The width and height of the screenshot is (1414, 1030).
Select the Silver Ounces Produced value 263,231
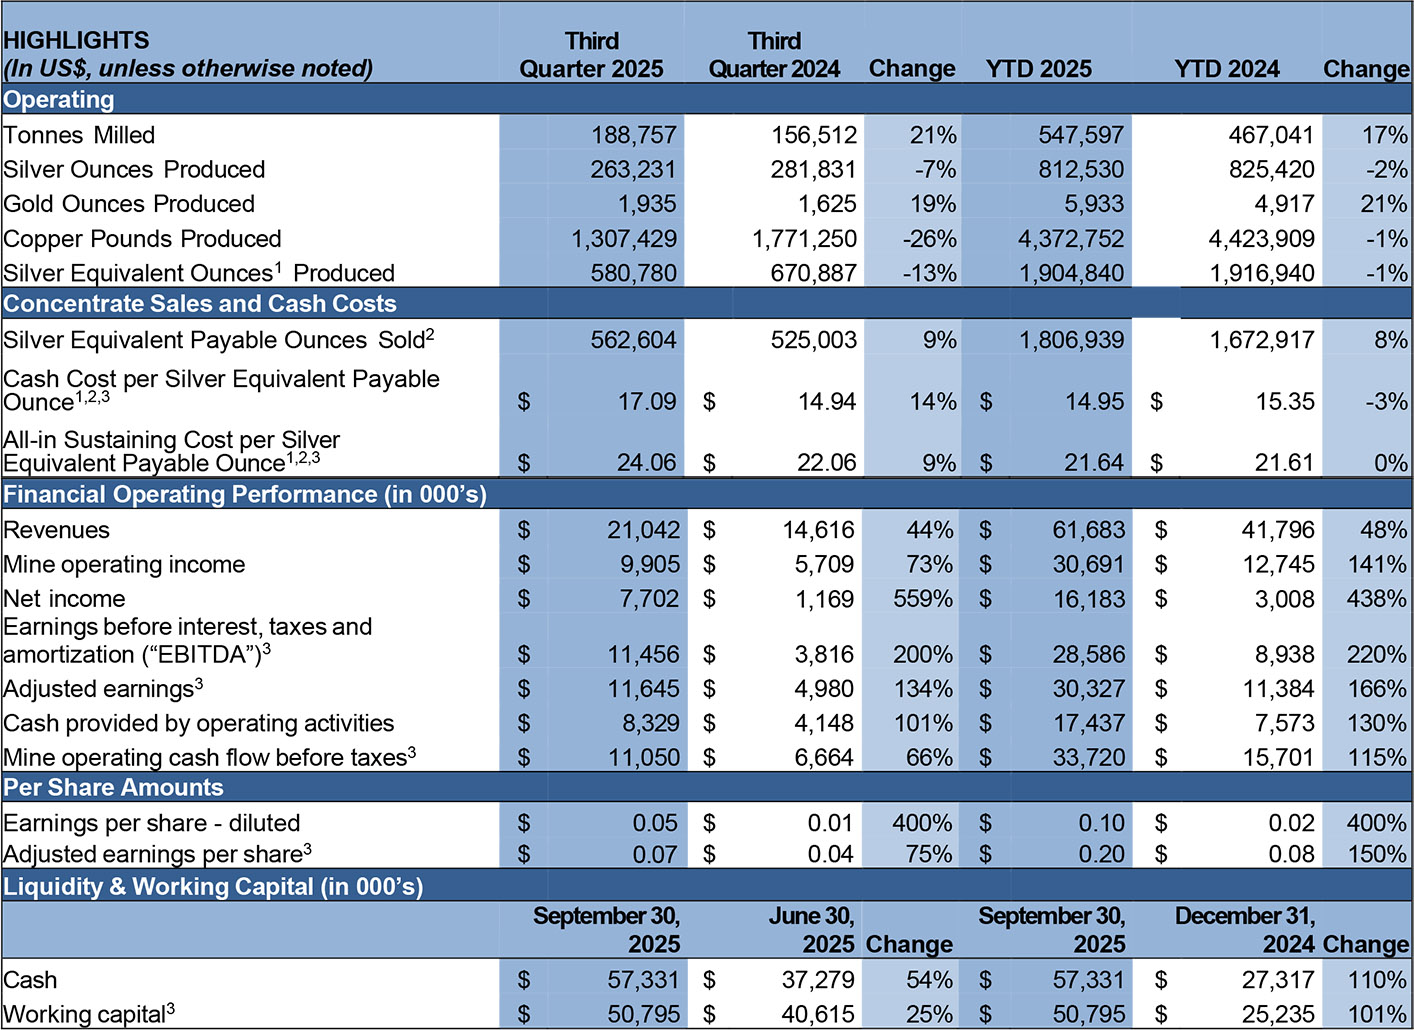(x=633, y=169)
